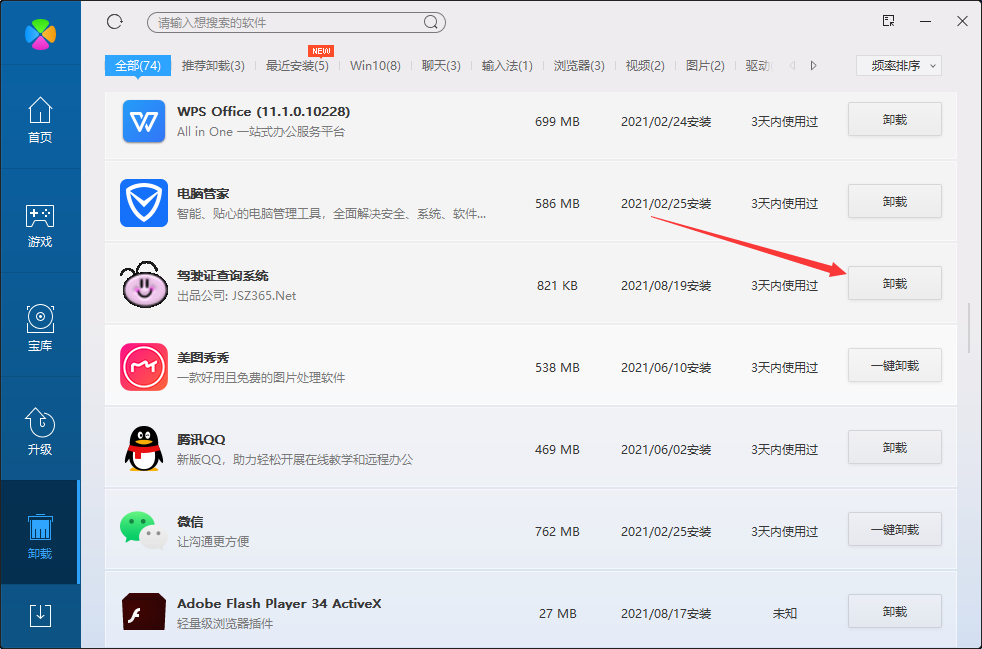The image size is (982, 649).
Task: Switch to 输入法(1) tab
Action: [x=507, y=65]
